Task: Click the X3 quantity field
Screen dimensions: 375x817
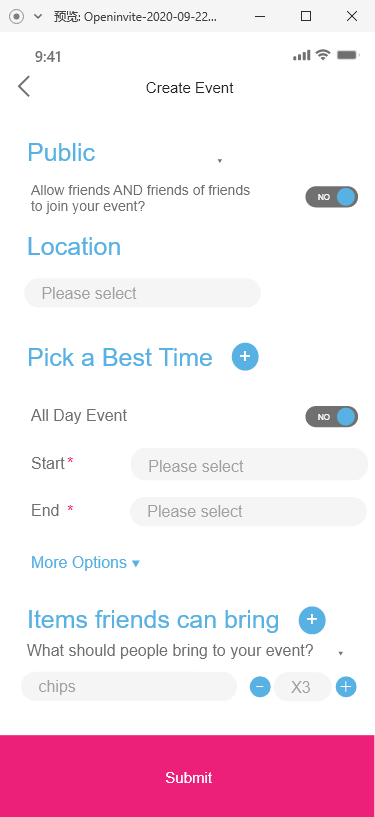Action: (x=303, y=687)
